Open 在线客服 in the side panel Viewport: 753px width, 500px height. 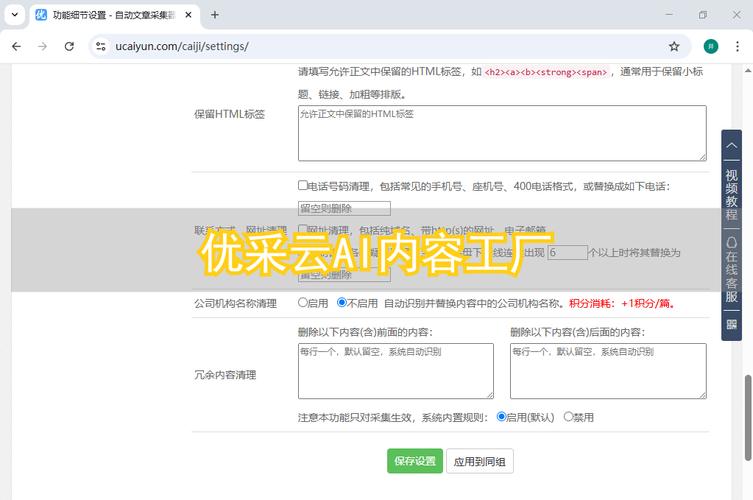[731, 269]
